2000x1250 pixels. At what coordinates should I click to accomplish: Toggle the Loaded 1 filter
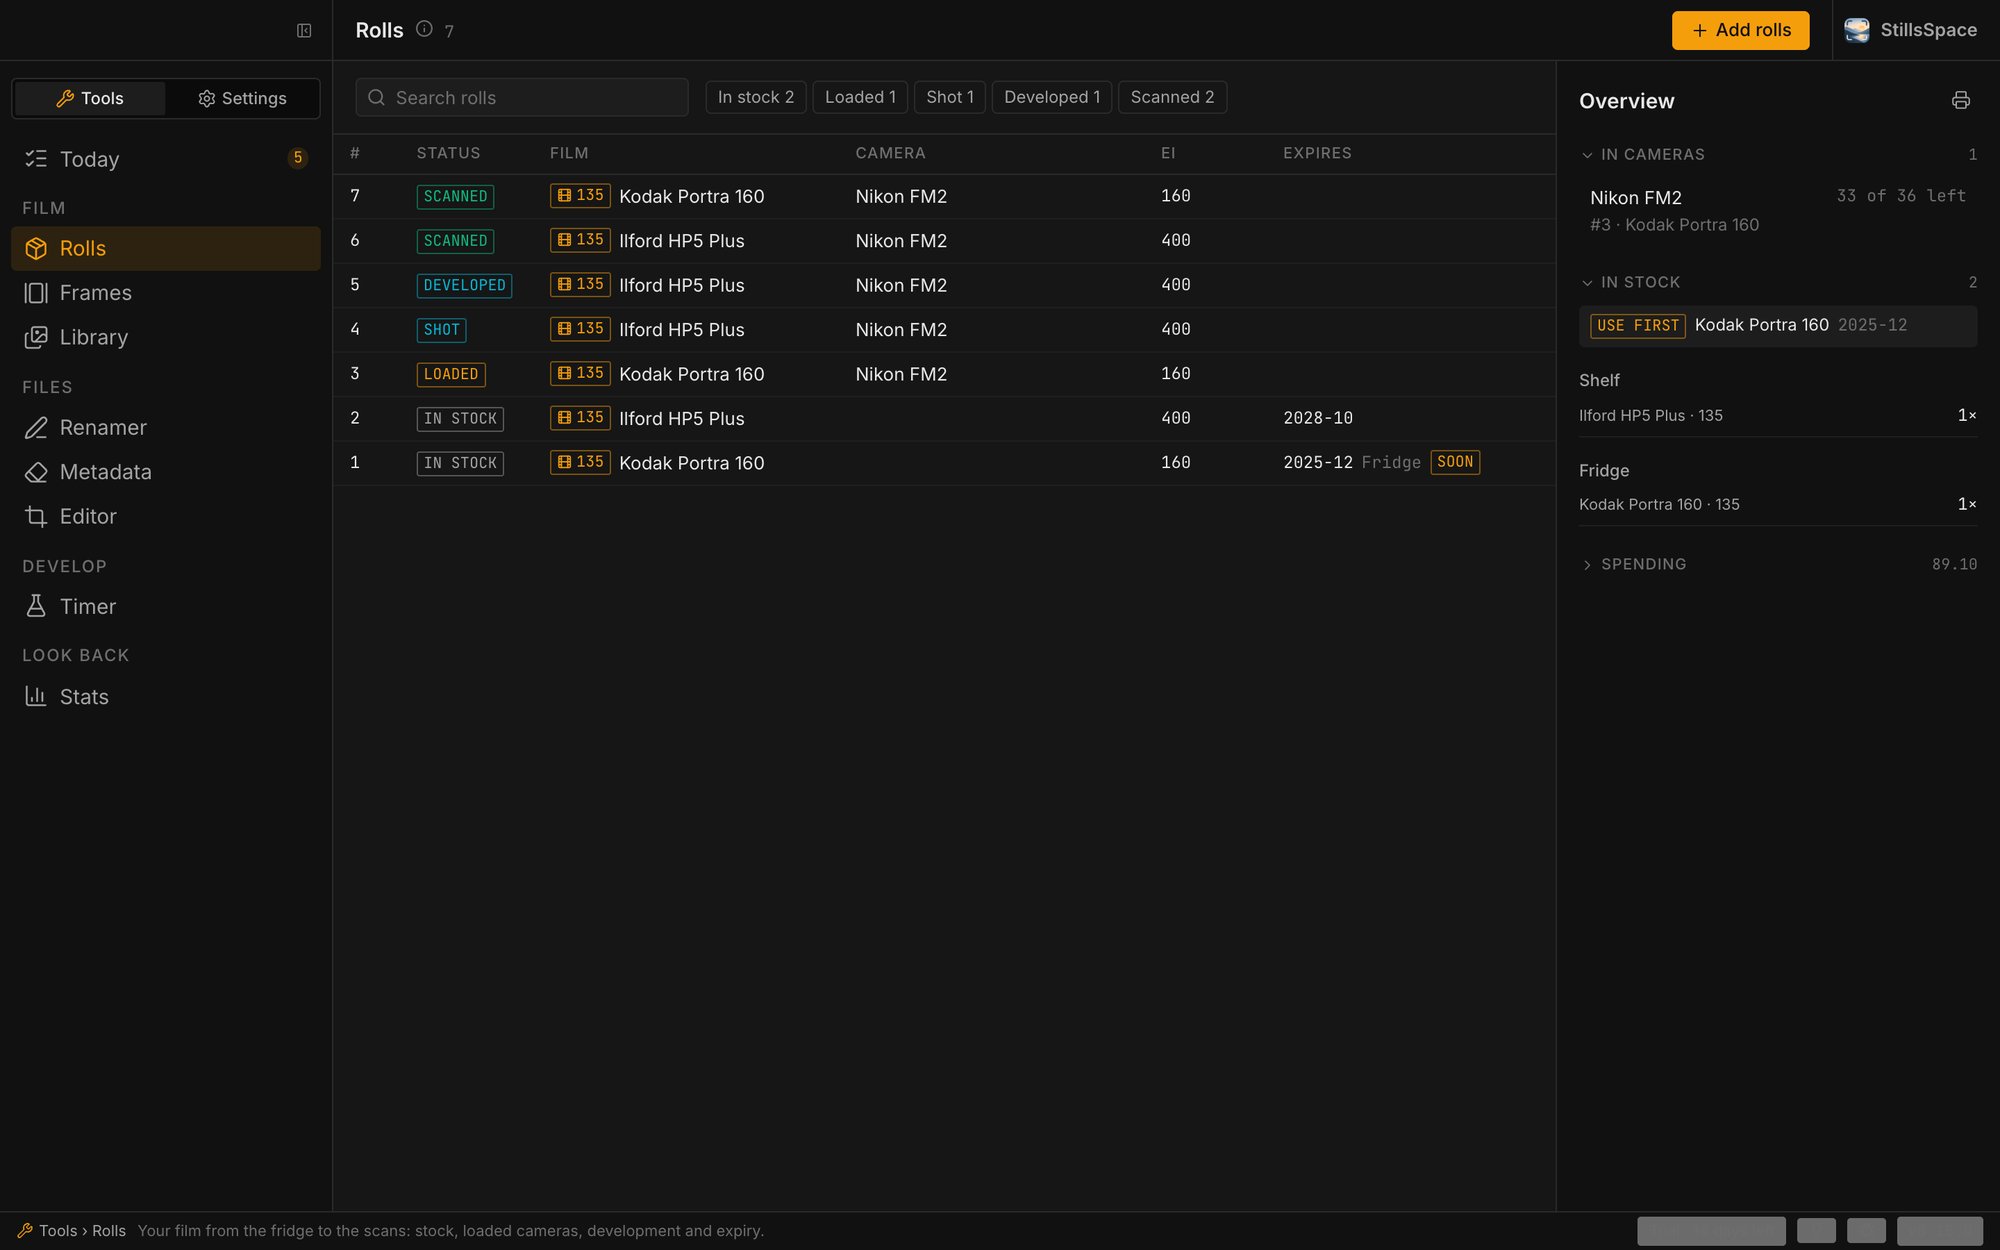860,97
